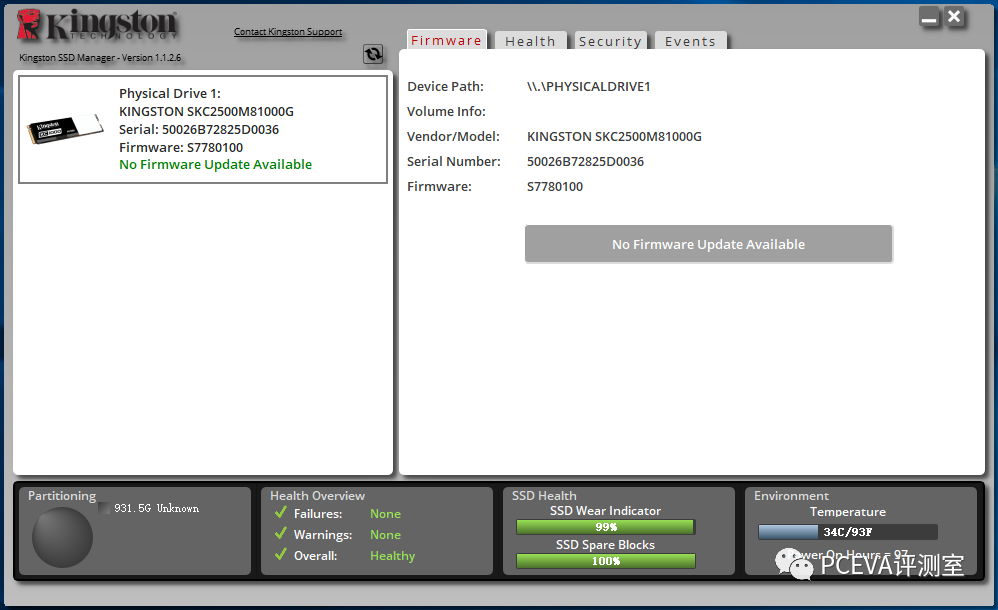Close the Kingston SSD Manager window
Screen dimensions: 998x610
pos(954,17)
